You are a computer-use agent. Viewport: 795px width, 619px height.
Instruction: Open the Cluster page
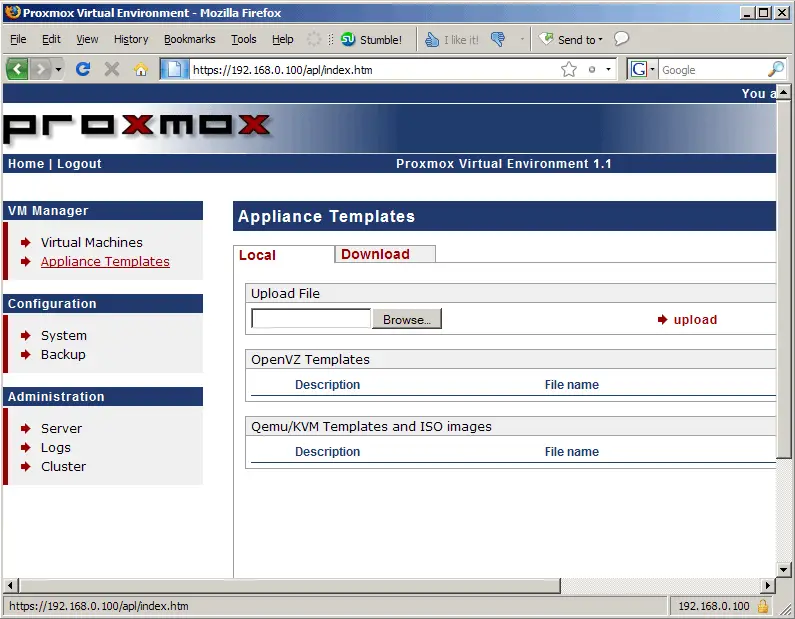63,466
